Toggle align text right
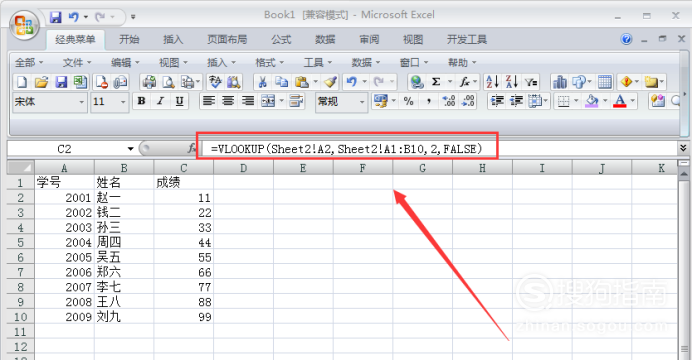The image size is (692, 360). pyautogui.click(x=248, y=101)
